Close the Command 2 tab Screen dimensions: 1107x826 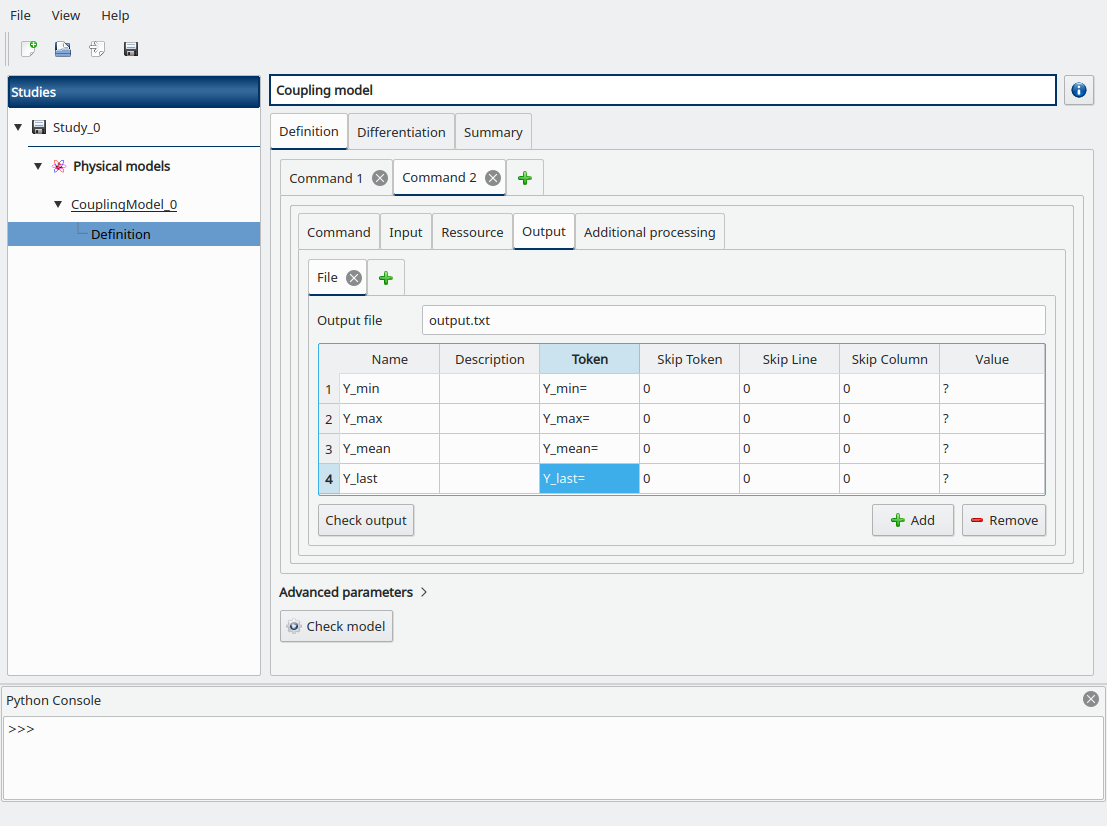coord(492,178)
